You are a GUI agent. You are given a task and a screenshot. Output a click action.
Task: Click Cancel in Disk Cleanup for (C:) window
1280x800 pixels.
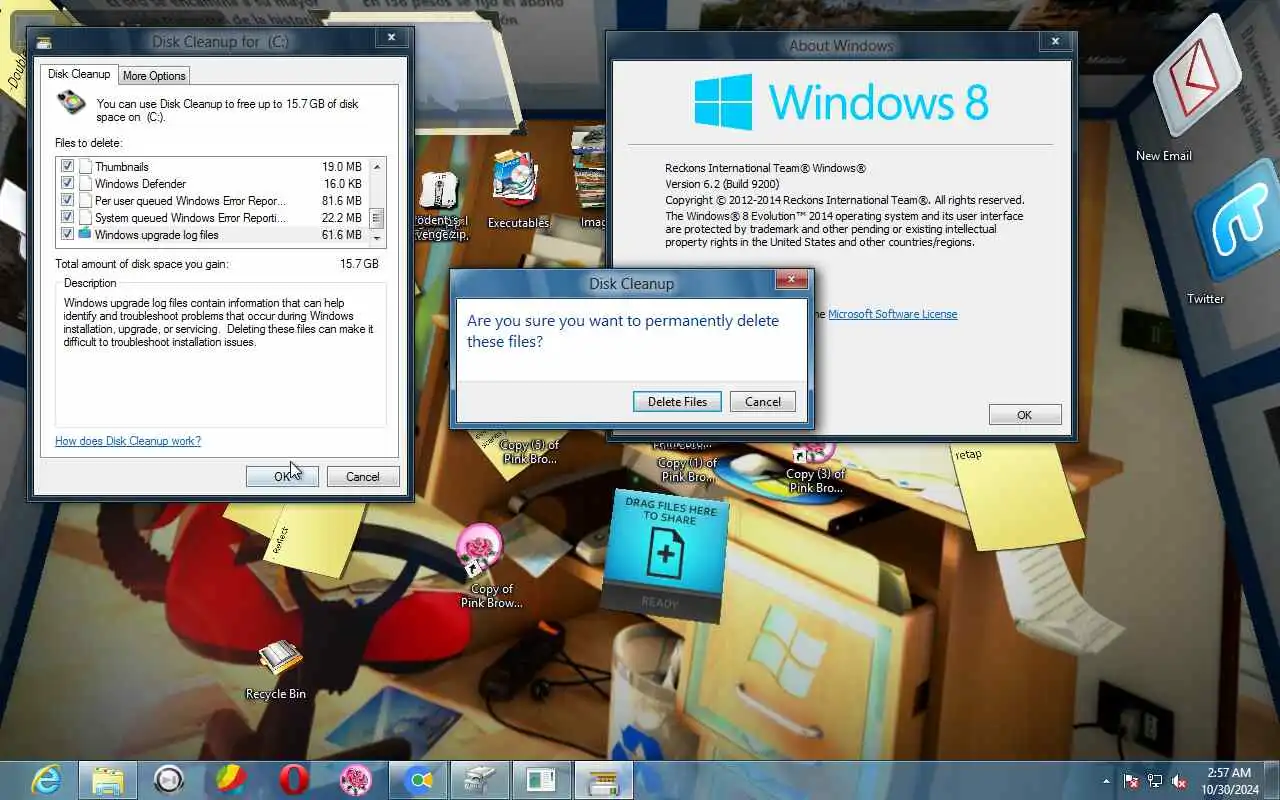pos(363,477)
